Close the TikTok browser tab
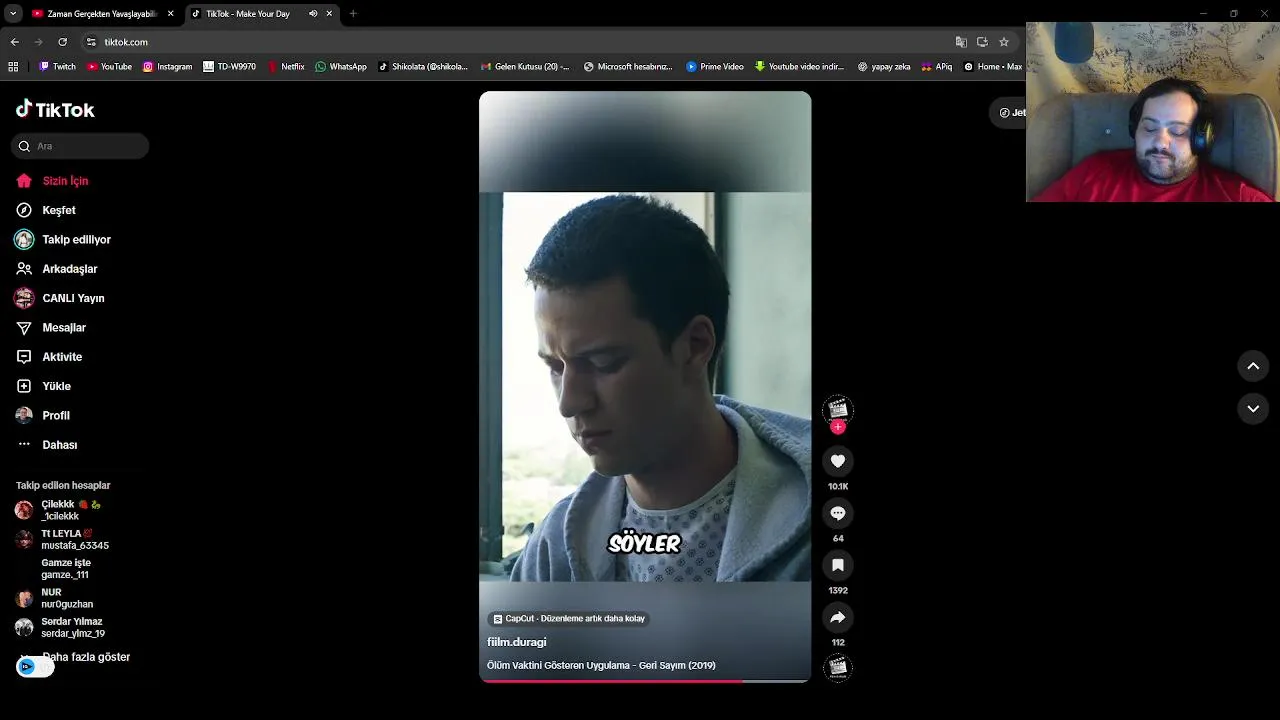The height and width of the screenshot is (720, 1280). click(329, 14)
